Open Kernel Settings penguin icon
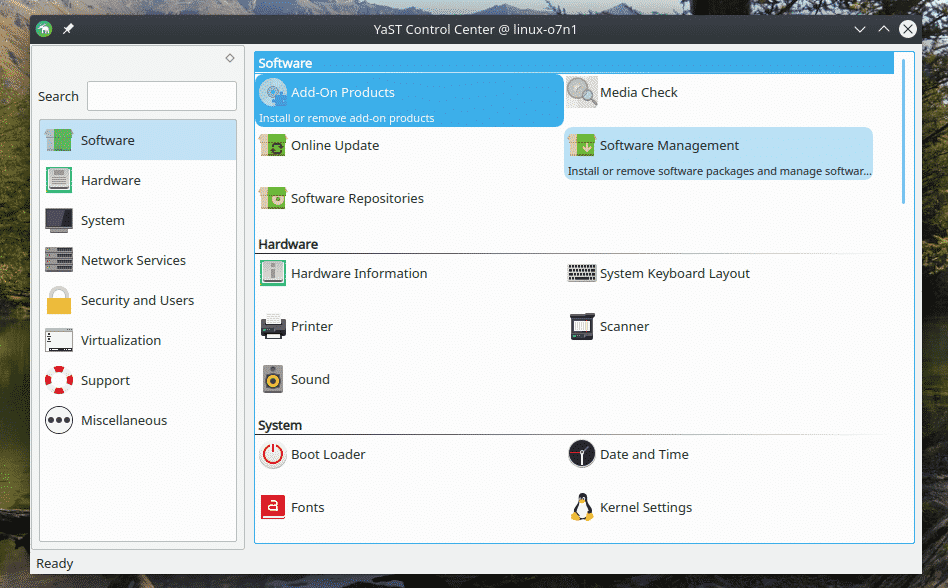Image resolution: width=948 pixels, height=588 pixels. (582, 508)
